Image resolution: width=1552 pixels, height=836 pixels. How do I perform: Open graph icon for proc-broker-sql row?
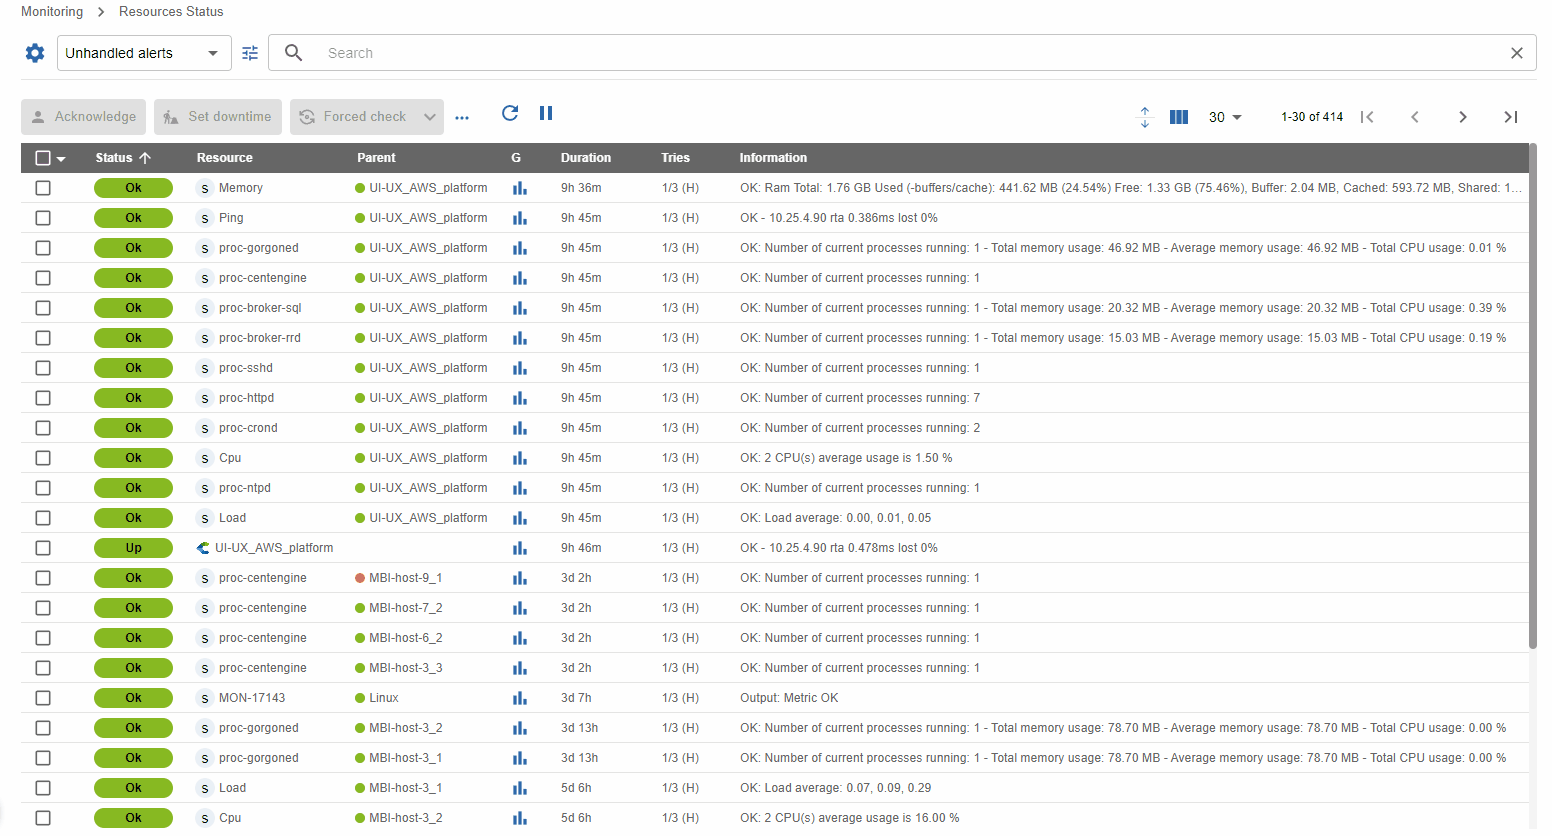520,308
